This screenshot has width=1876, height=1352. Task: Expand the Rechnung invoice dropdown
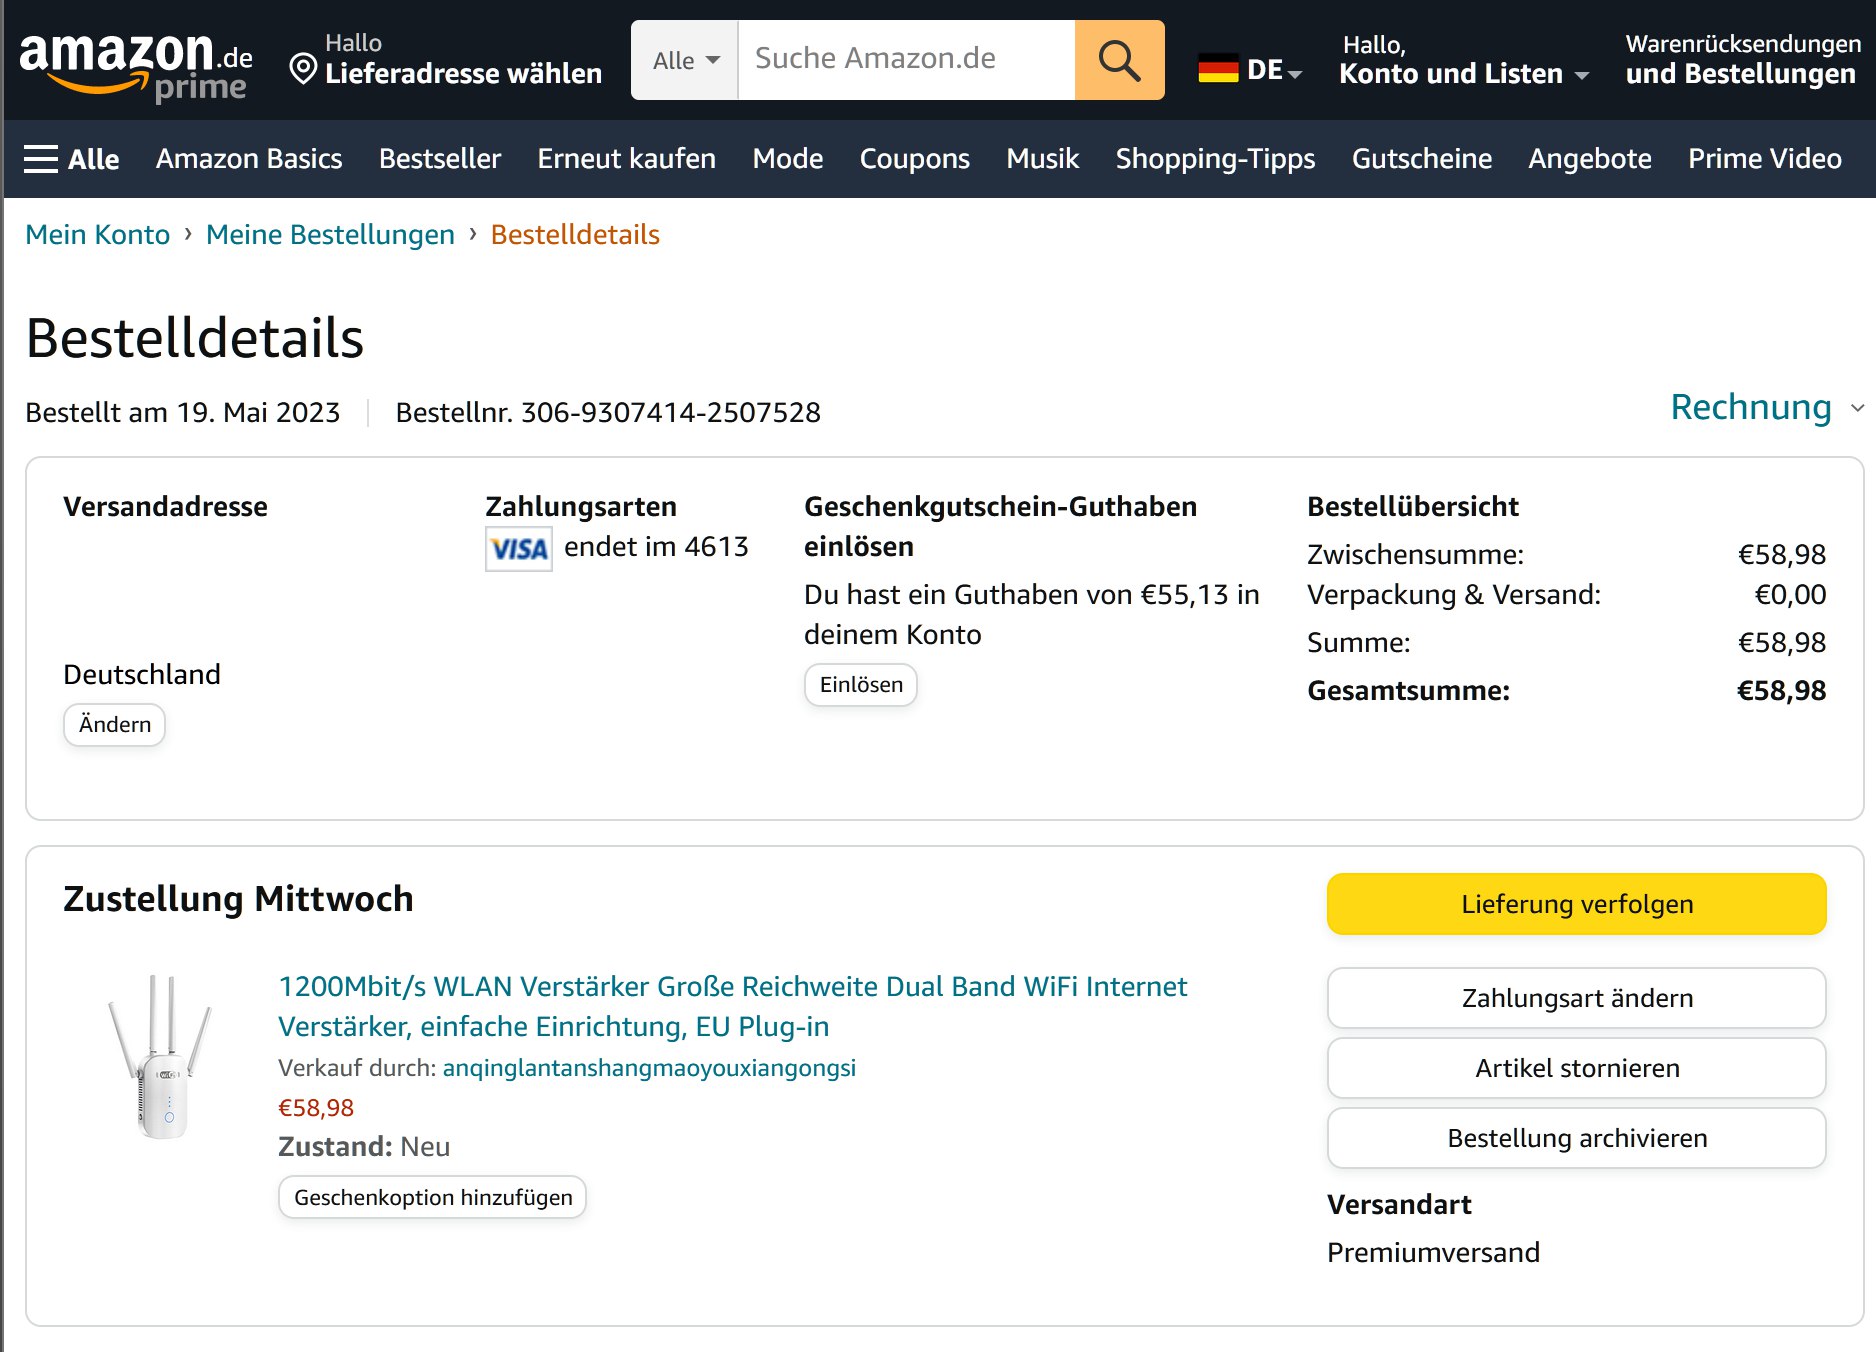[1766, 407]
